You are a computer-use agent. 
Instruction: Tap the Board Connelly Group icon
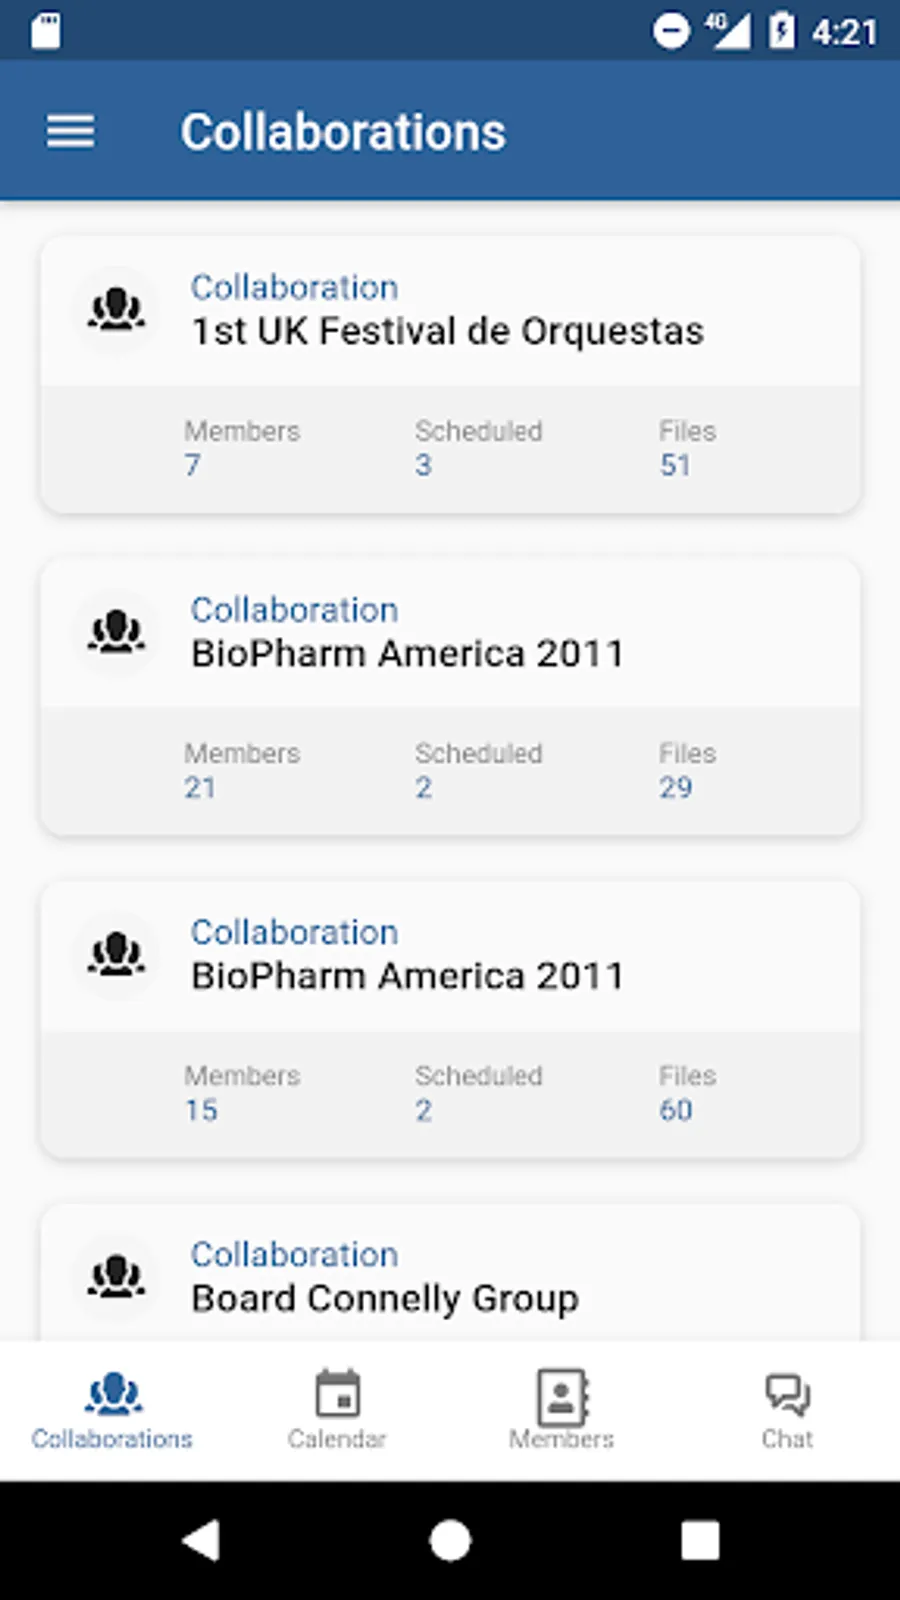point(117,1277)
